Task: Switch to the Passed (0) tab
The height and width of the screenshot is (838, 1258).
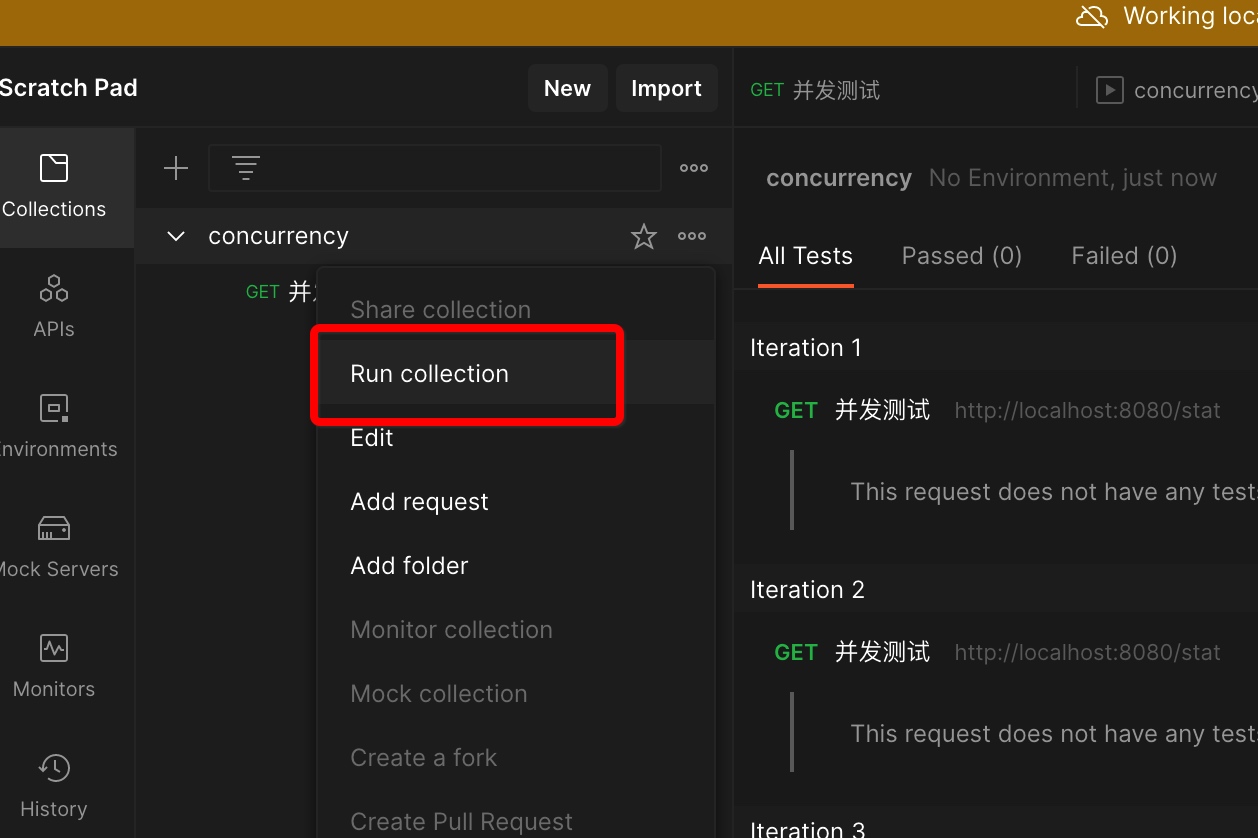Action: [961, 256]
